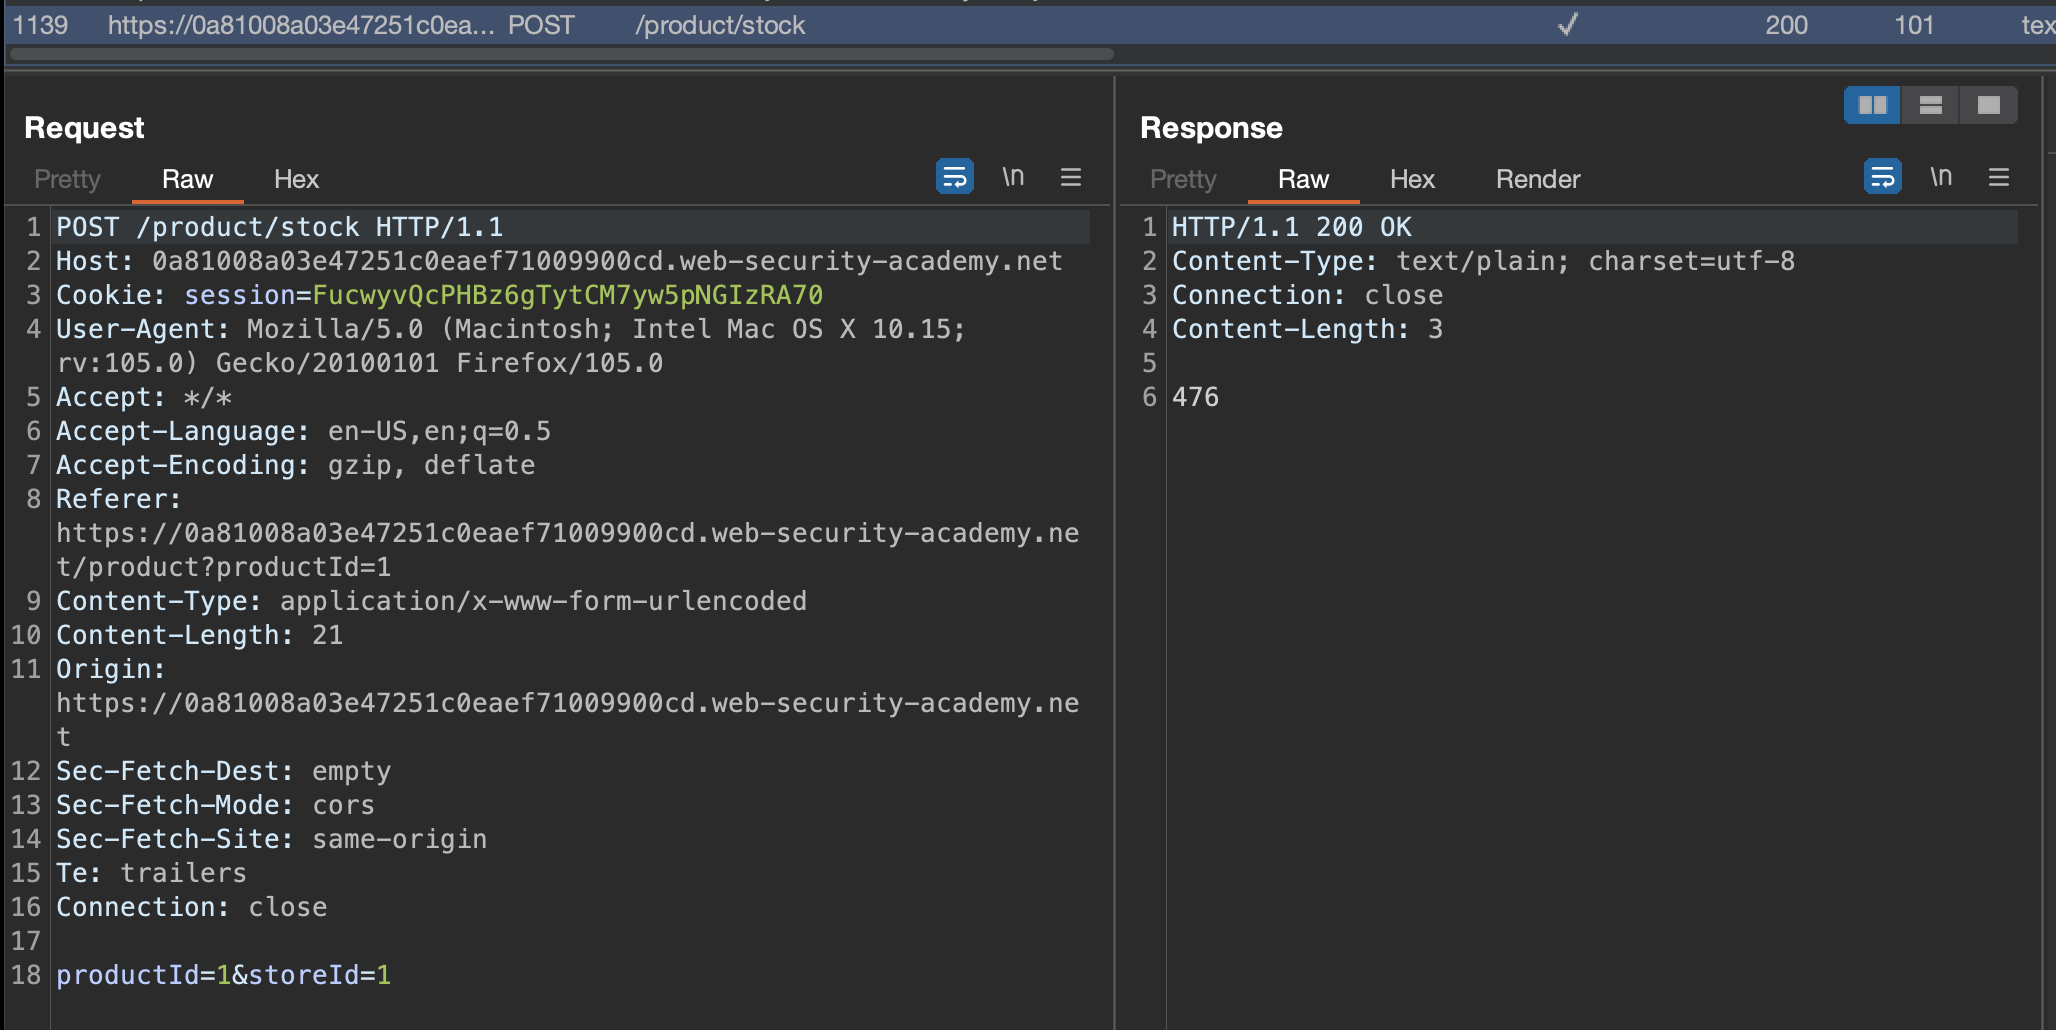Image resolution: width=2056 pixels, height=1030 pixels.
Task: Click the Accept-Encoding header line
Action: [x=295, y=465]
